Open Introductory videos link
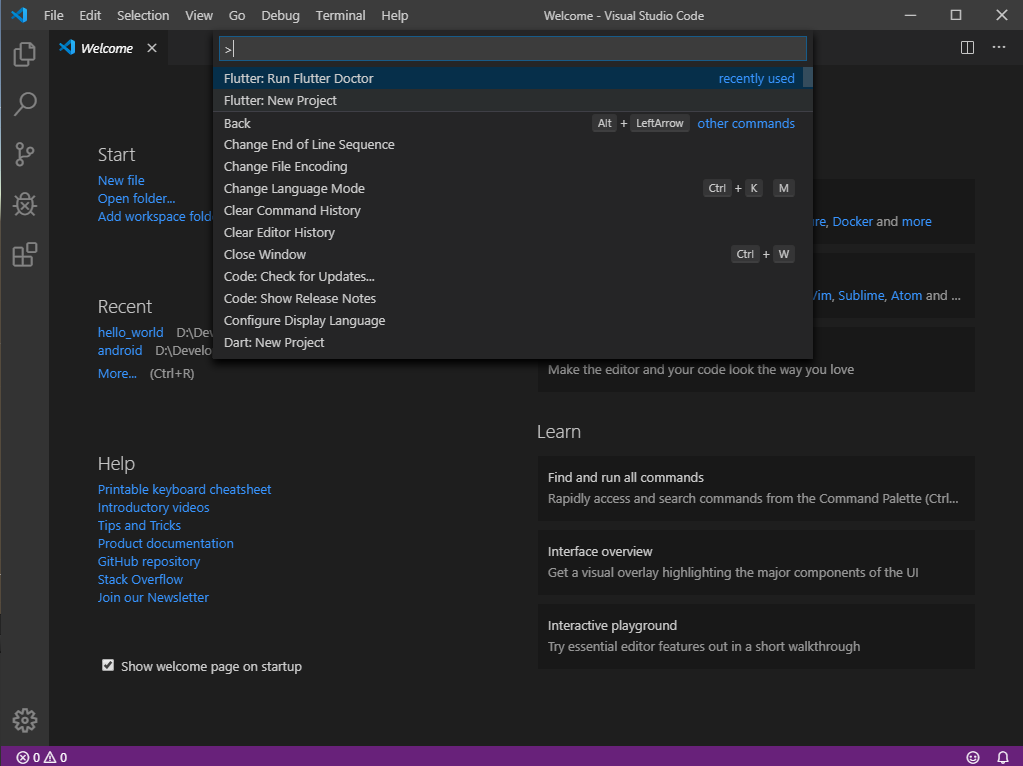Viewport: 1023px width, 766px height. click(153, 508)
